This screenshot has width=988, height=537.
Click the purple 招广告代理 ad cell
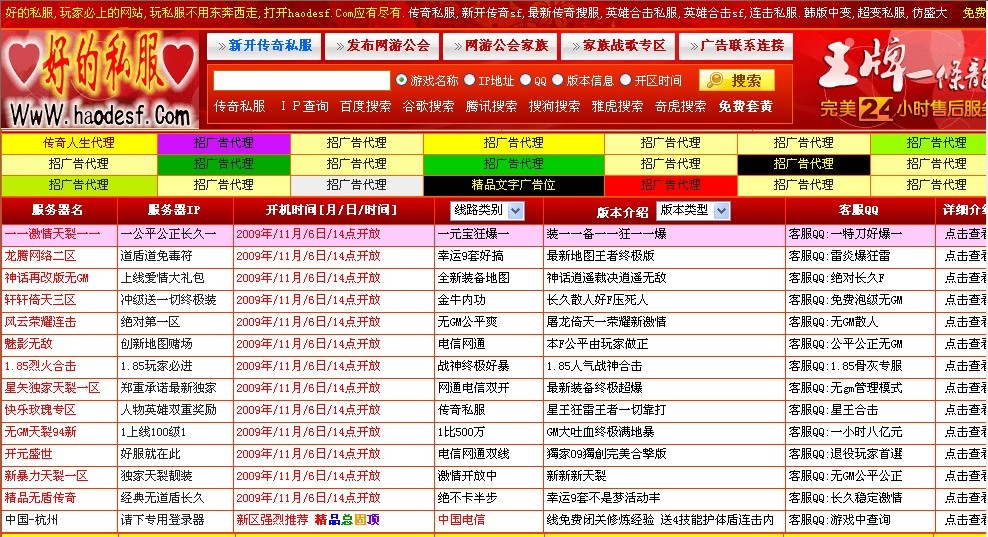(223, 143)
